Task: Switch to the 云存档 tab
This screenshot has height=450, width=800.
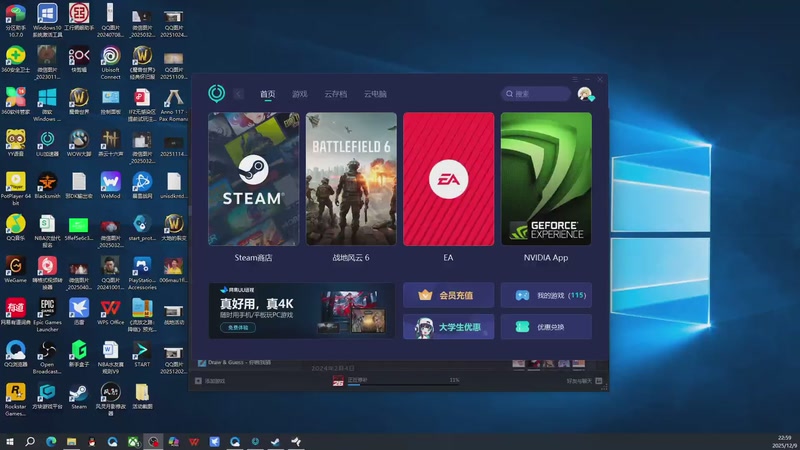Action: [x=335, y=94]
